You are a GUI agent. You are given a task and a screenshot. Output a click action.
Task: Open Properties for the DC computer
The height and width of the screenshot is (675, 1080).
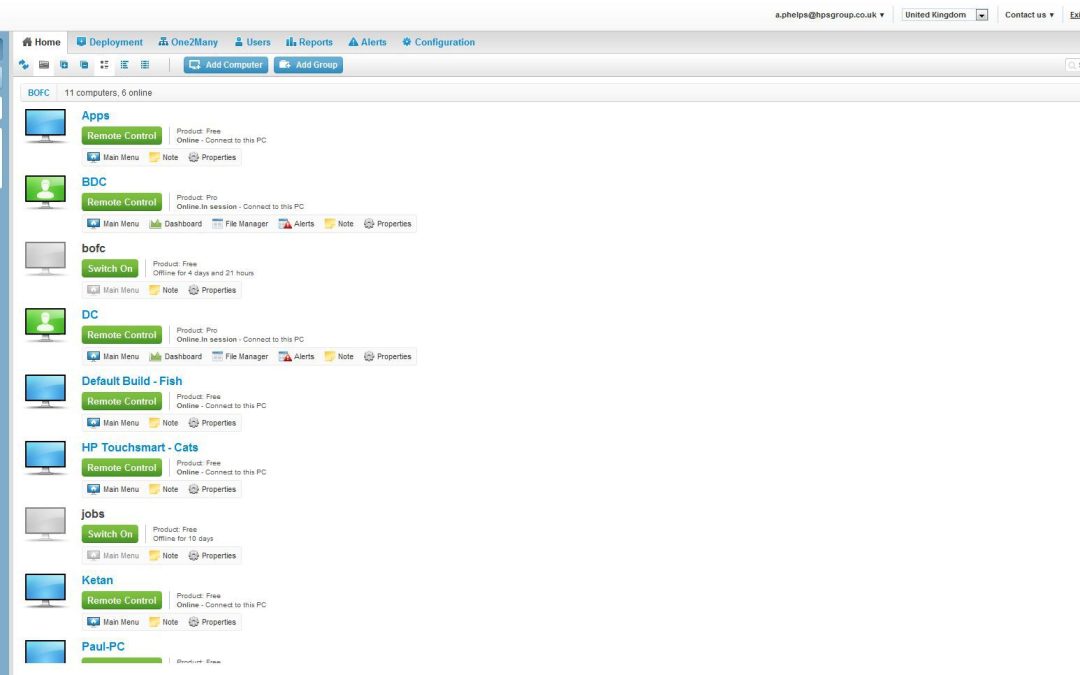coord(387,357)
